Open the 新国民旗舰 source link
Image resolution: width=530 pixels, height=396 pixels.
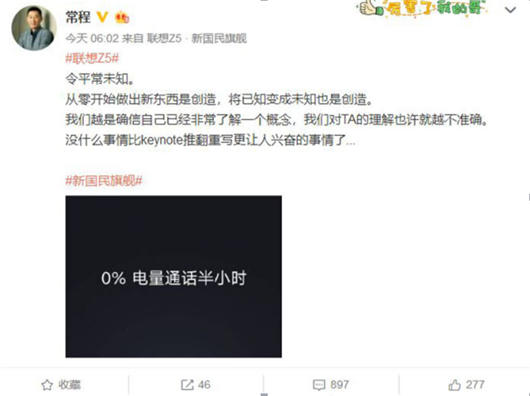pyautogui.click(x=219, y=39)
